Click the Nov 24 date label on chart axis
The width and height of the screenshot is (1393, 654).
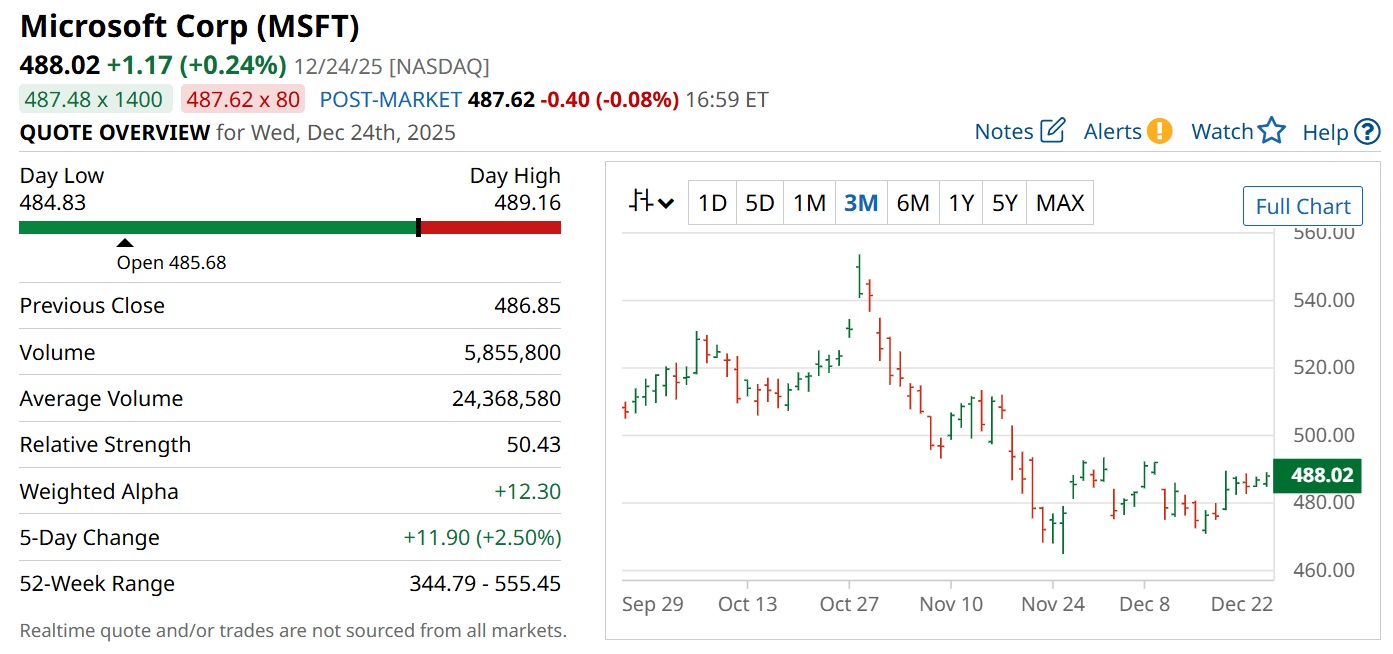(1054, 604)
